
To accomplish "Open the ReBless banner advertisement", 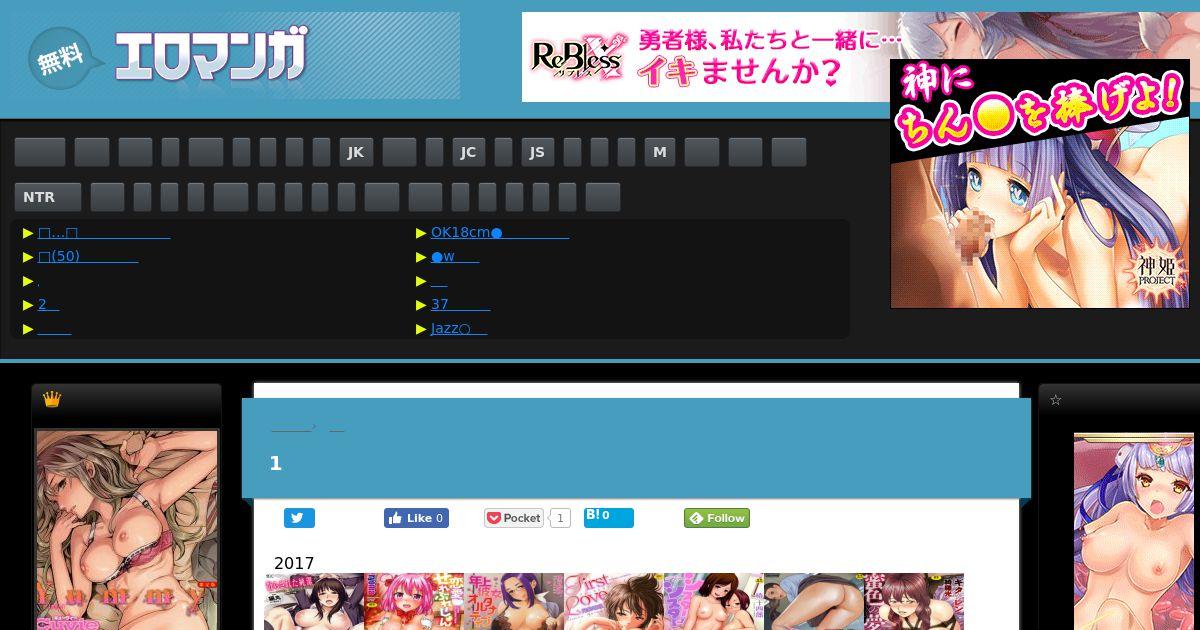I will coord(705,57).
